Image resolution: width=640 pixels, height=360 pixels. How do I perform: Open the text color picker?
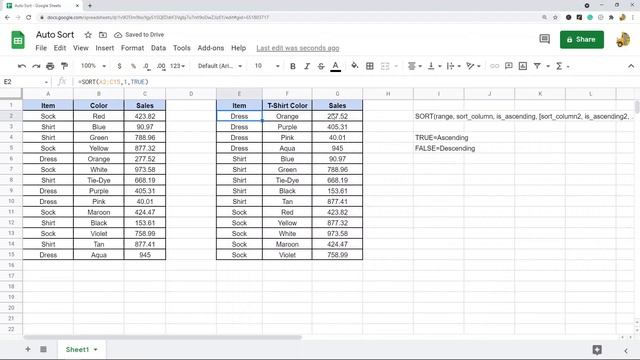(x=336, y=66)
